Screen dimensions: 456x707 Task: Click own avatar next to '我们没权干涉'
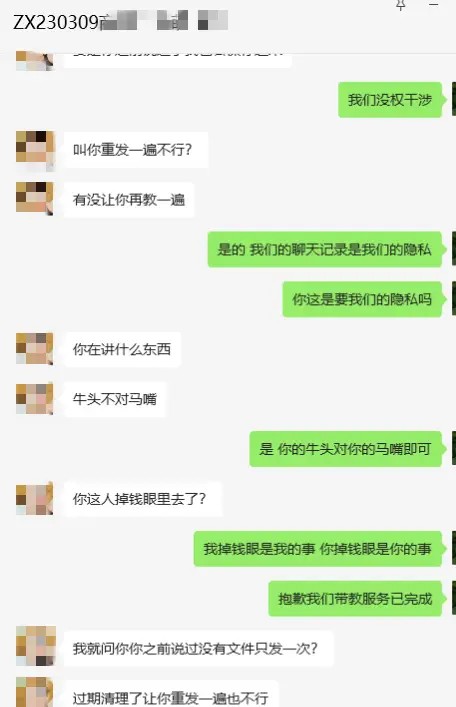click(454, 99)
